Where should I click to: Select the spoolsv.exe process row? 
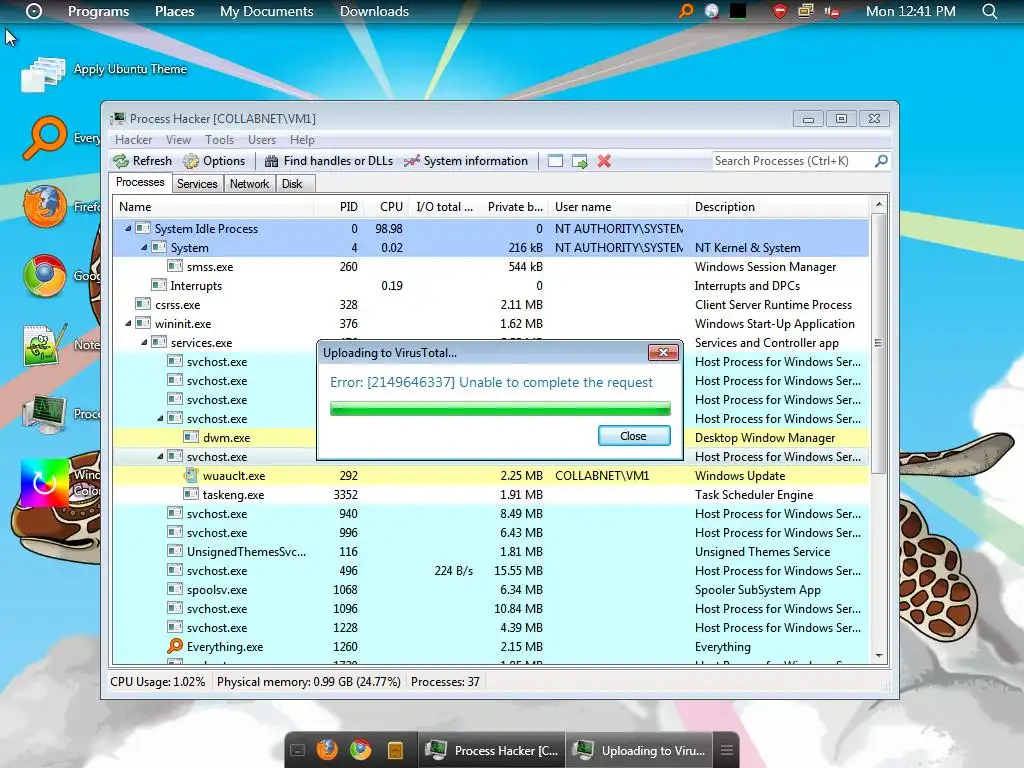[491, 590]
